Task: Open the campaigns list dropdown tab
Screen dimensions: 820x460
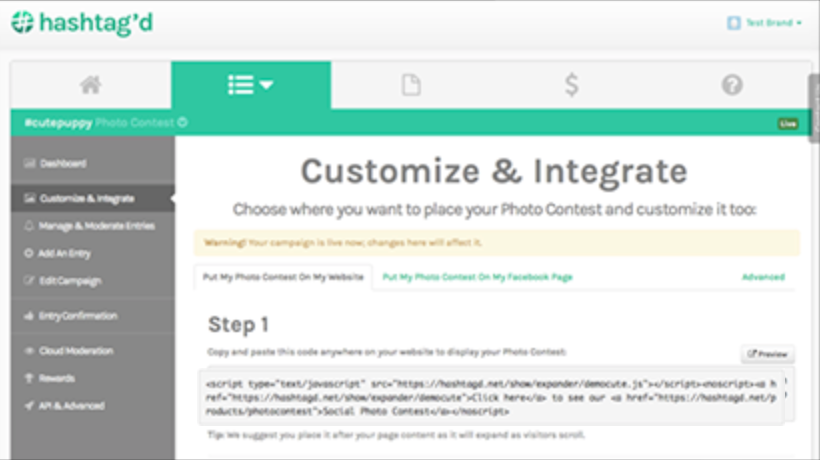Action: click(250, 85)
